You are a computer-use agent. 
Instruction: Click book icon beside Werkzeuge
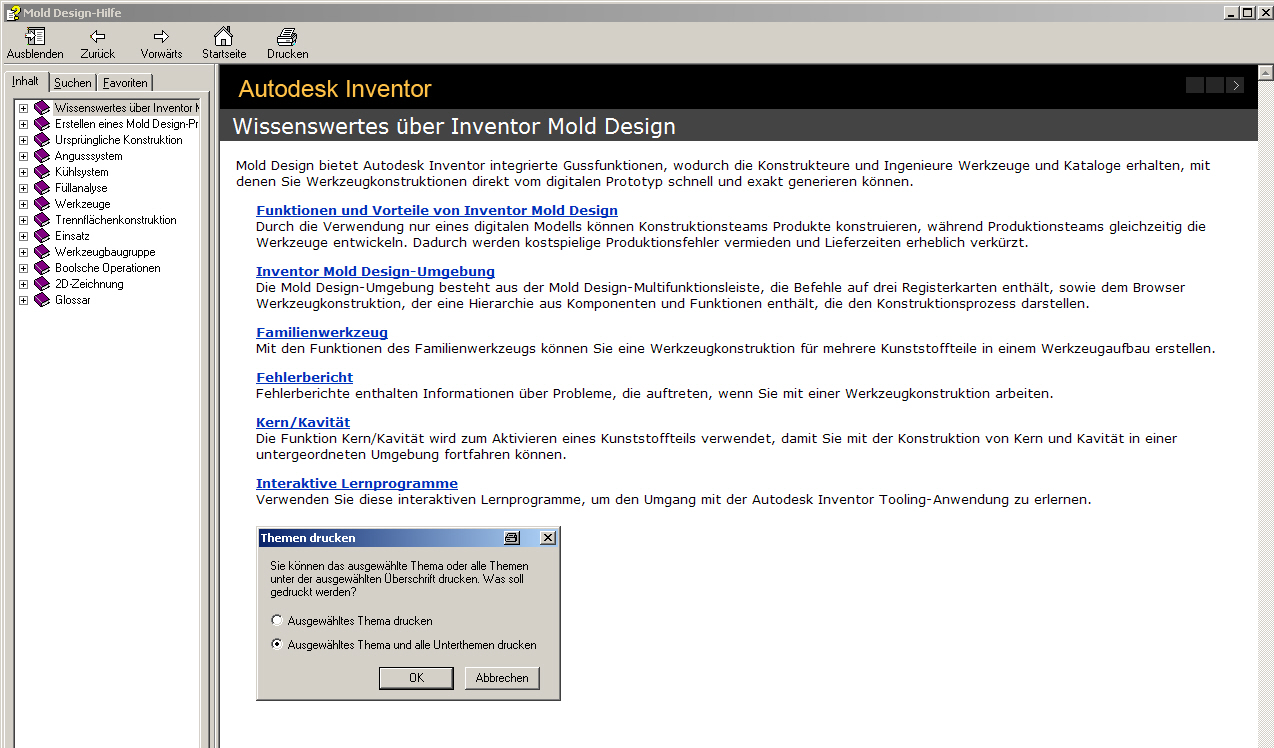[x=41, y=204]
